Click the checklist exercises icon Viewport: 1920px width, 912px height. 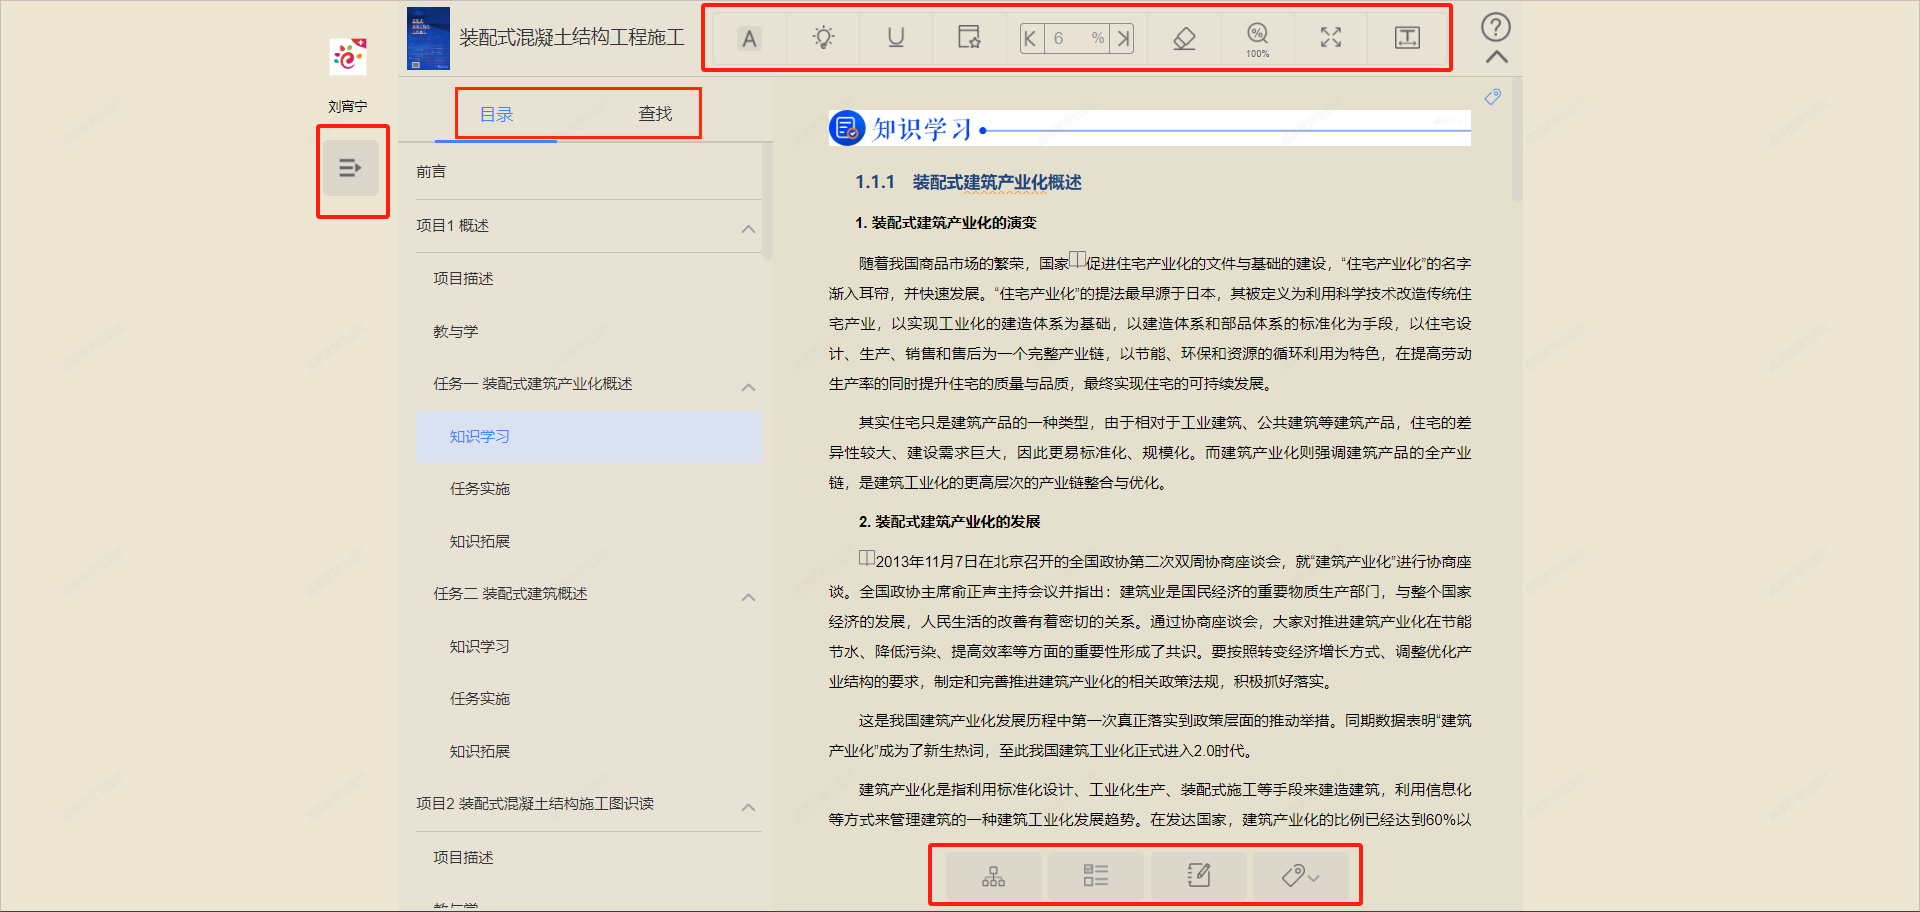click(x=1094, y=875)
